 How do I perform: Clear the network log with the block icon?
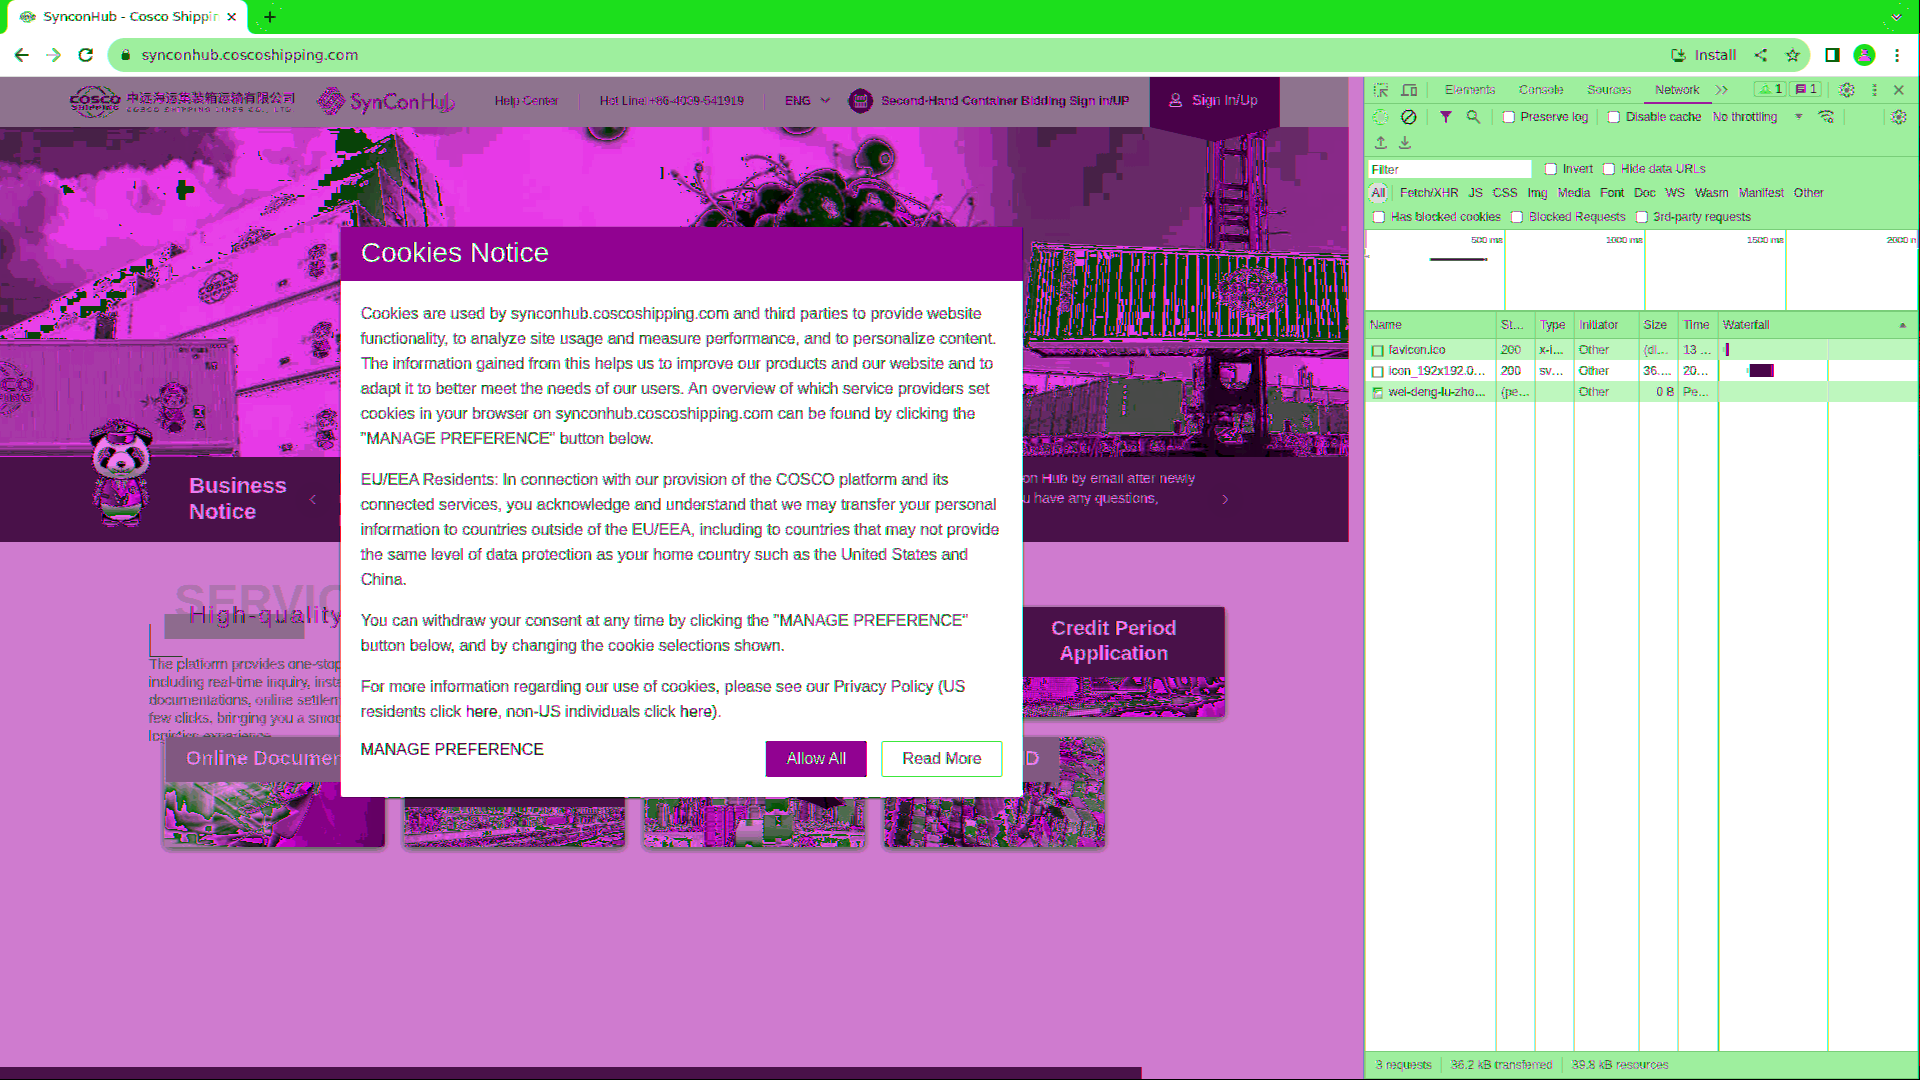(1409, 117)
